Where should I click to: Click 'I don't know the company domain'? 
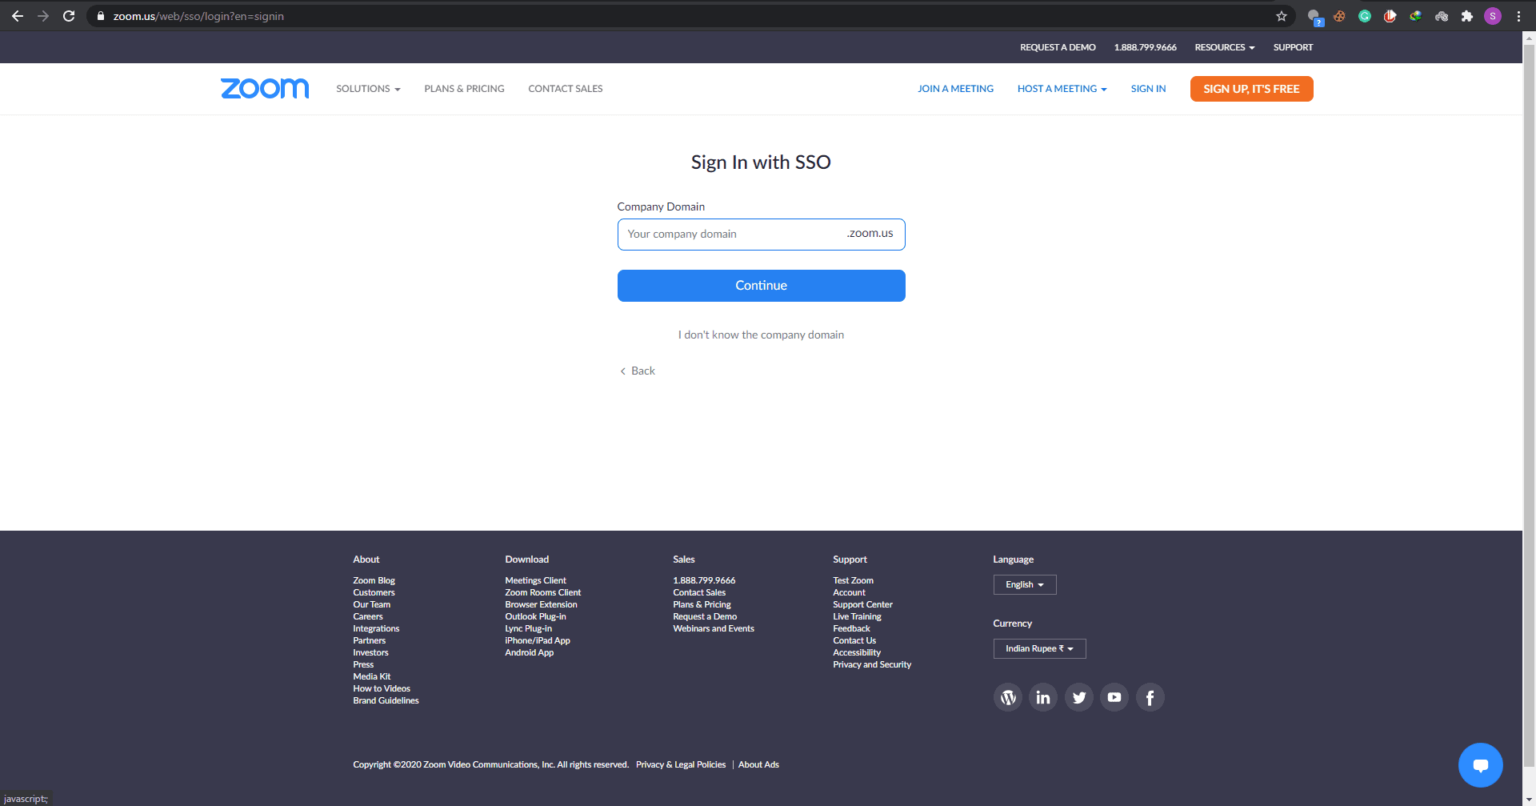pyautogui.click(x=761, y=334)
